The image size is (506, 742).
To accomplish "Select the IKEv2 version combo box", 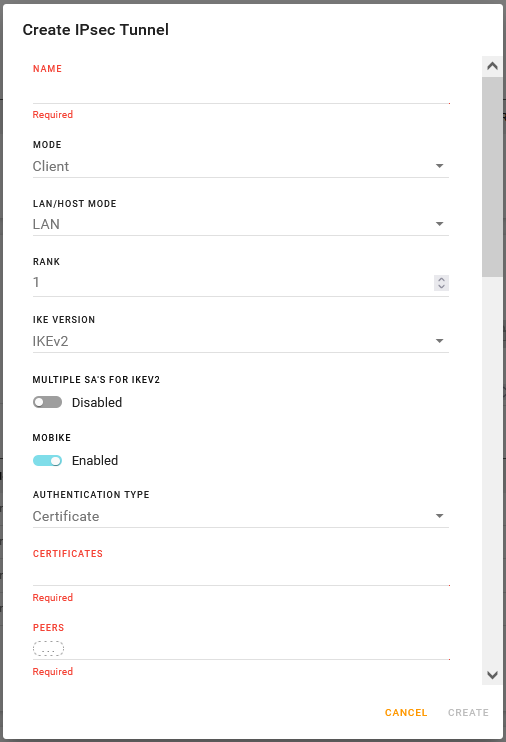I will click(240, 341).
